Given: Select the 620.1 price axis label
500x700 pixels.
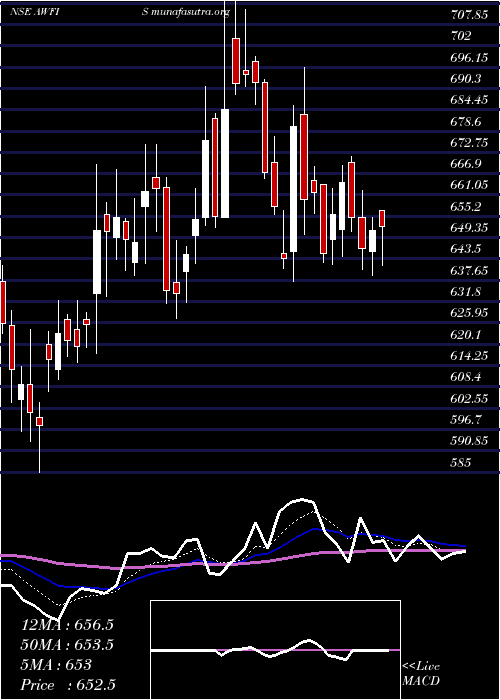Looking at the screenshot, I should point(466,334).
